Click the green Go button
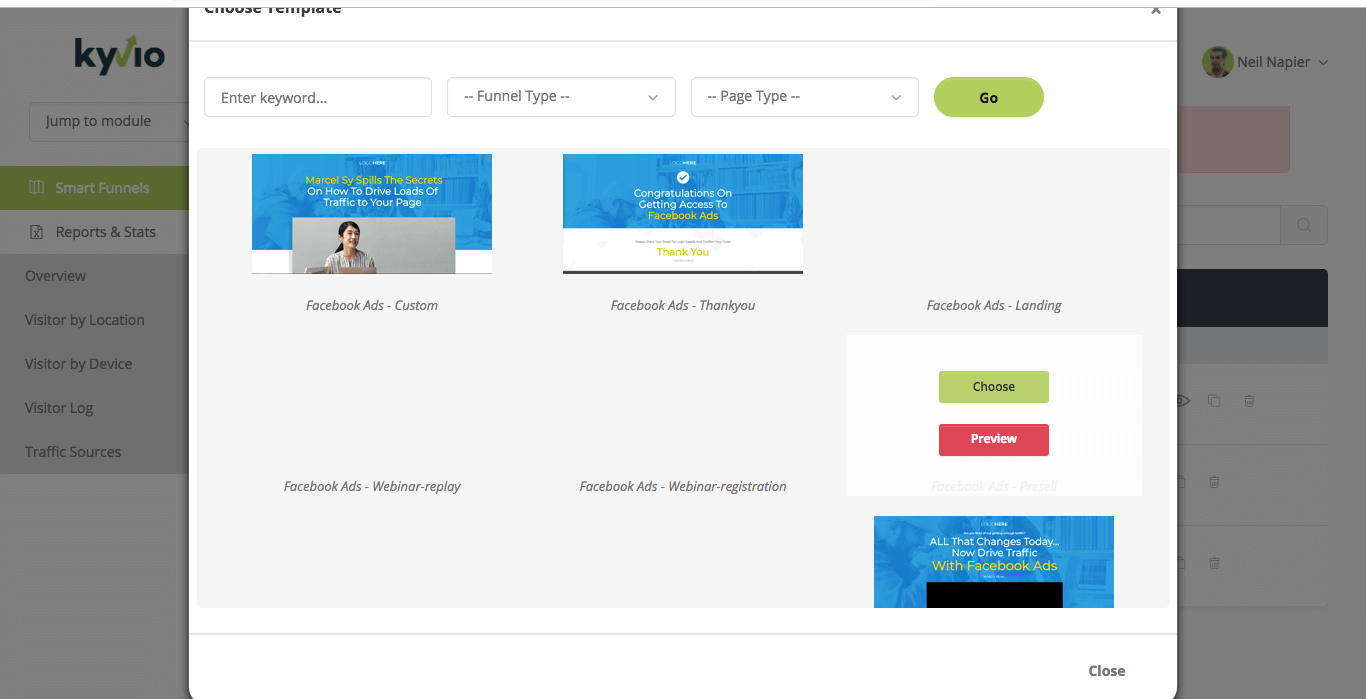This screenshot has width=1366, height=699. tap(989, 97)
